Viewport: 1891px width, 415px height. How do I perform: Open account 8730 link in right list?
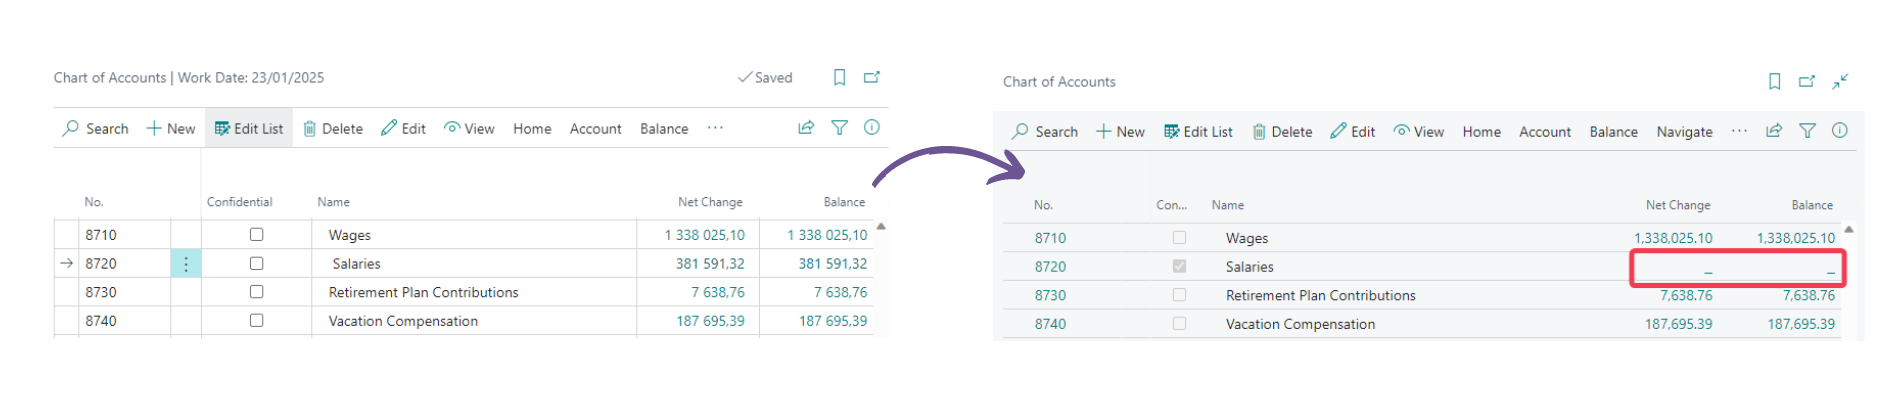pyautogui.click(x=1050, y=296)
